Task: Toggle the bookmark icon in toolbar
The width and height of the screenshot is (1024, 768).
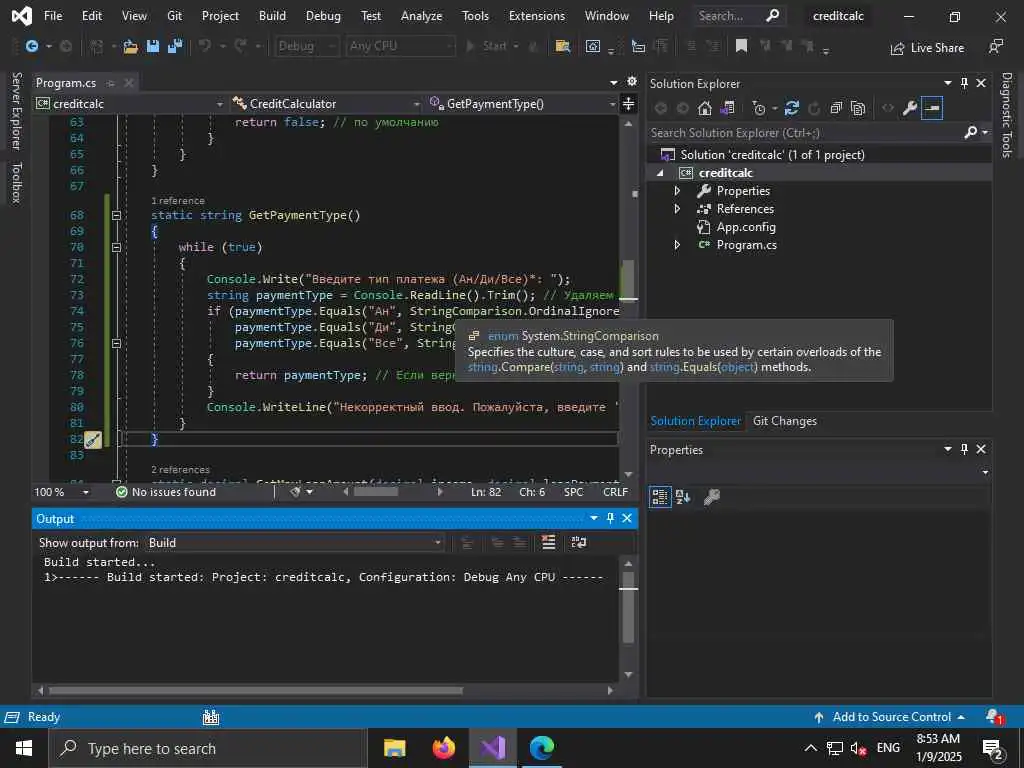Action: pos(741,46)
